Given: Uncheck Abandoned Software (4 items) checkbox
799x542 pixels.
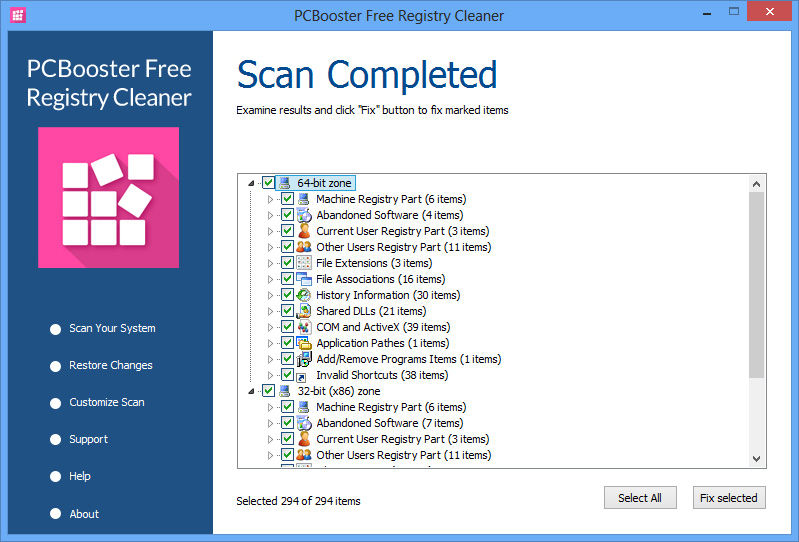Looking at the screenshot, I should click(x=287, y=214).
